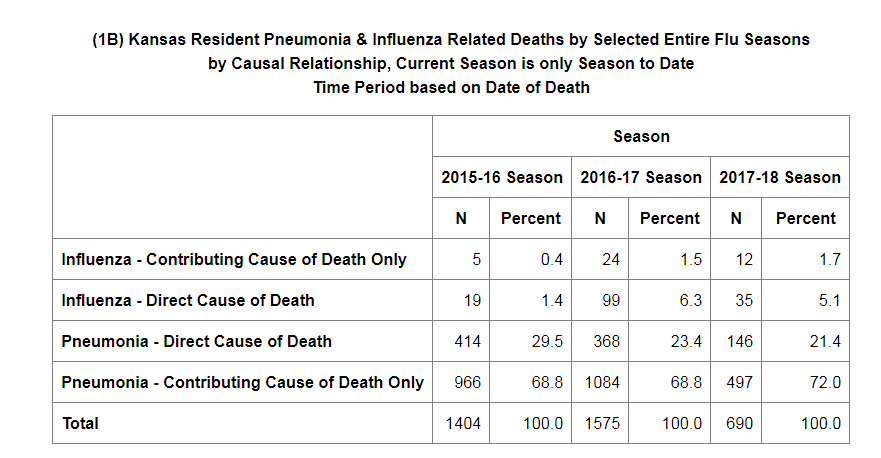Click the 690 total cell

[x=736, y=423]
